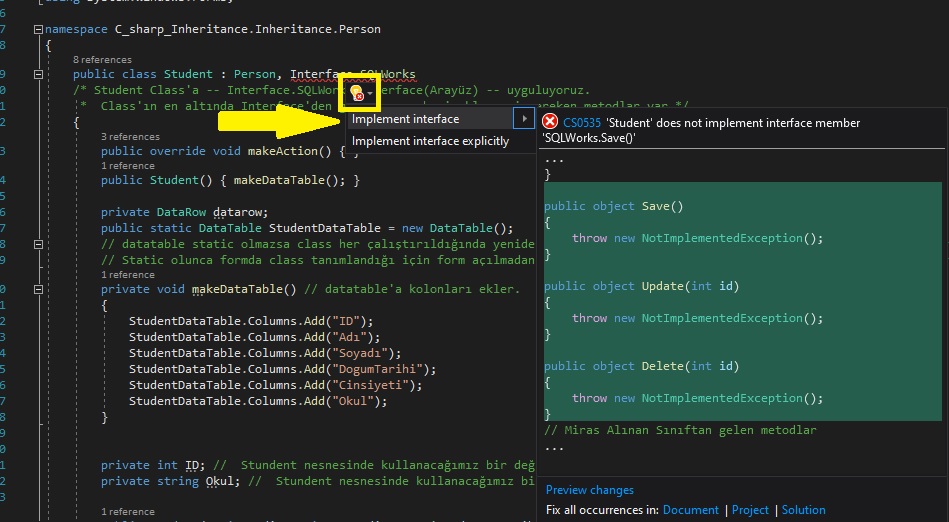The image size is (949, 522).
Task: Fix all occurrences in Solution
Action: pos(803,510)
